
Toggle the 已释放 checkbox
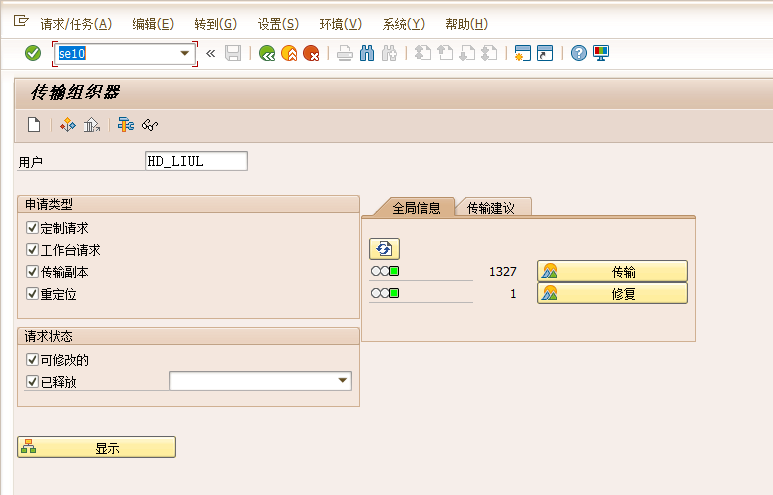33,382
